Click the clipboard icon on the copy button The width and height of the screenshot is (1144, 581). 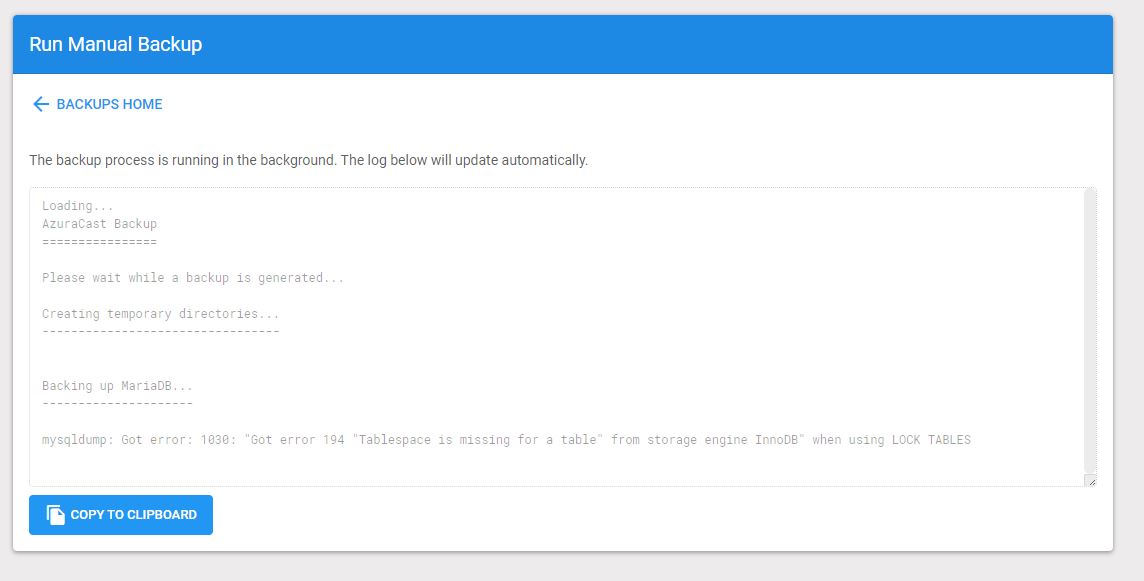pyautogui.click(x=53, y=514)
